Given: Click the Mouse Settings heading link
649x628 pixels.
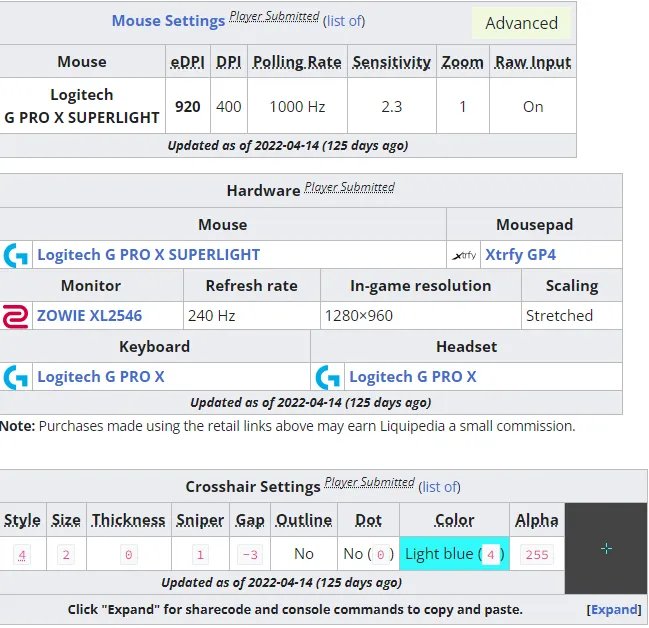Looking at the screenshot, I should pos(168,21).
